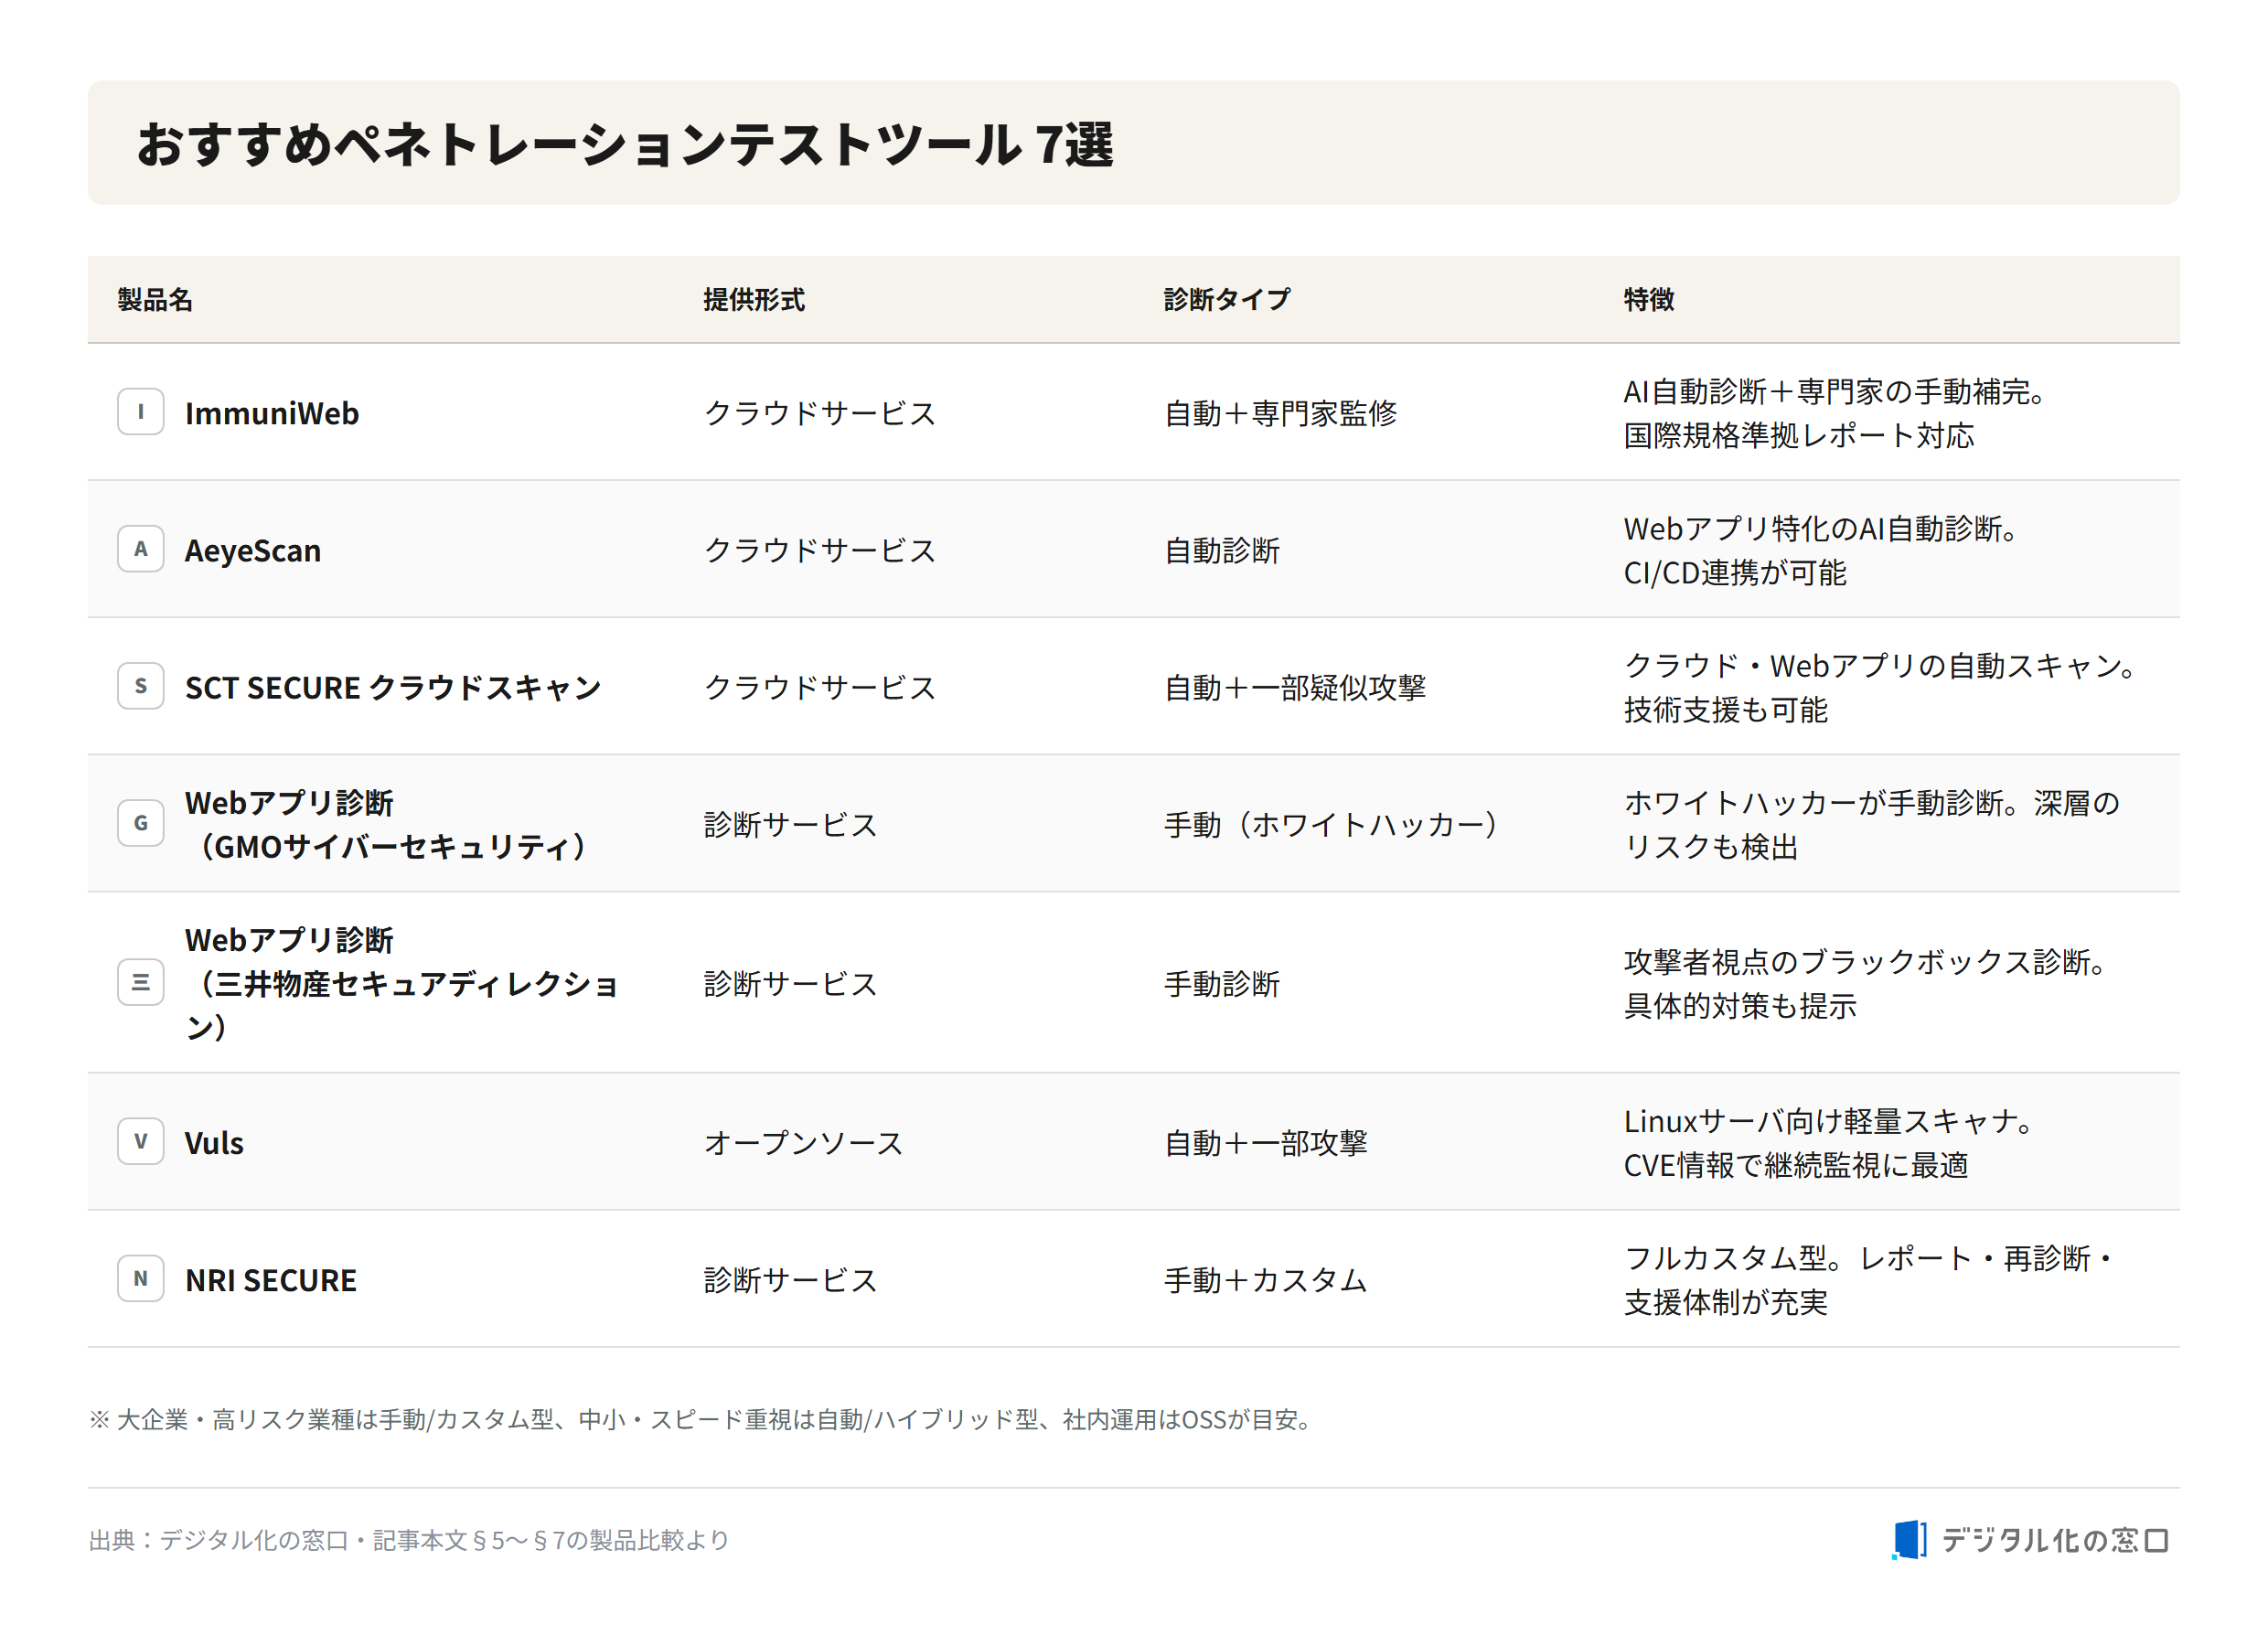Select the 製品名 column header

155,299
